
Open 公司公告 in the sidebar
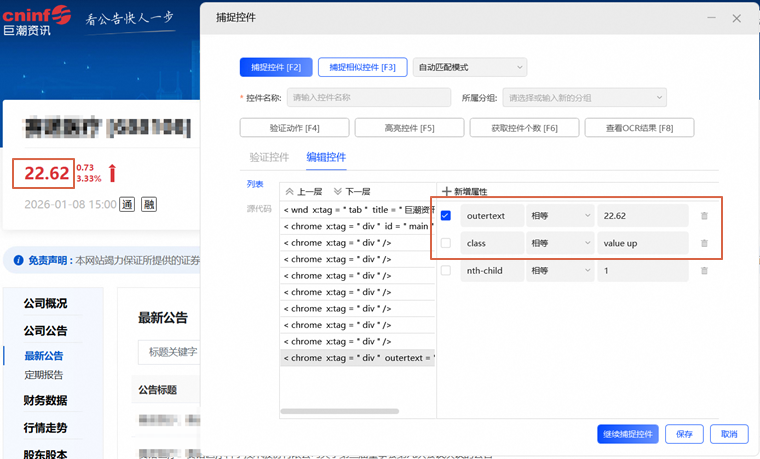[x=46, y=331]
